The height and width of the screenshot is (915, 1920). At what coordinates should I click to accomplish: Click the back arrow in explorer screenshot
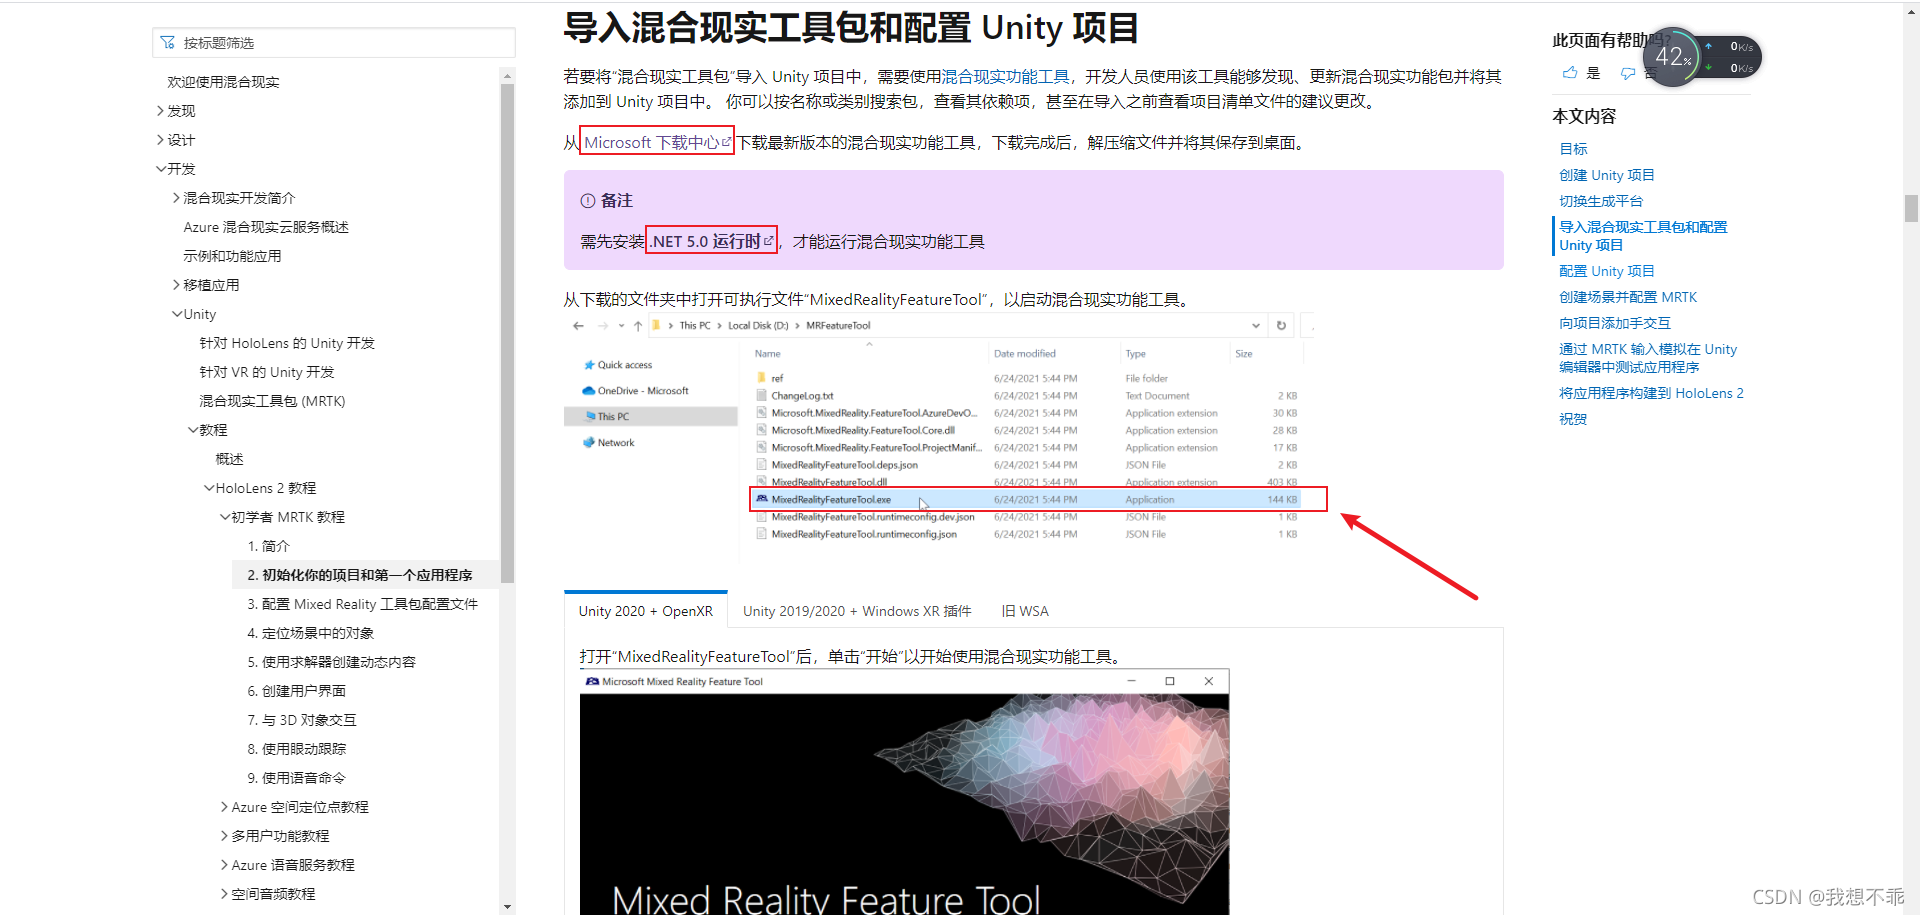(578, 326)
